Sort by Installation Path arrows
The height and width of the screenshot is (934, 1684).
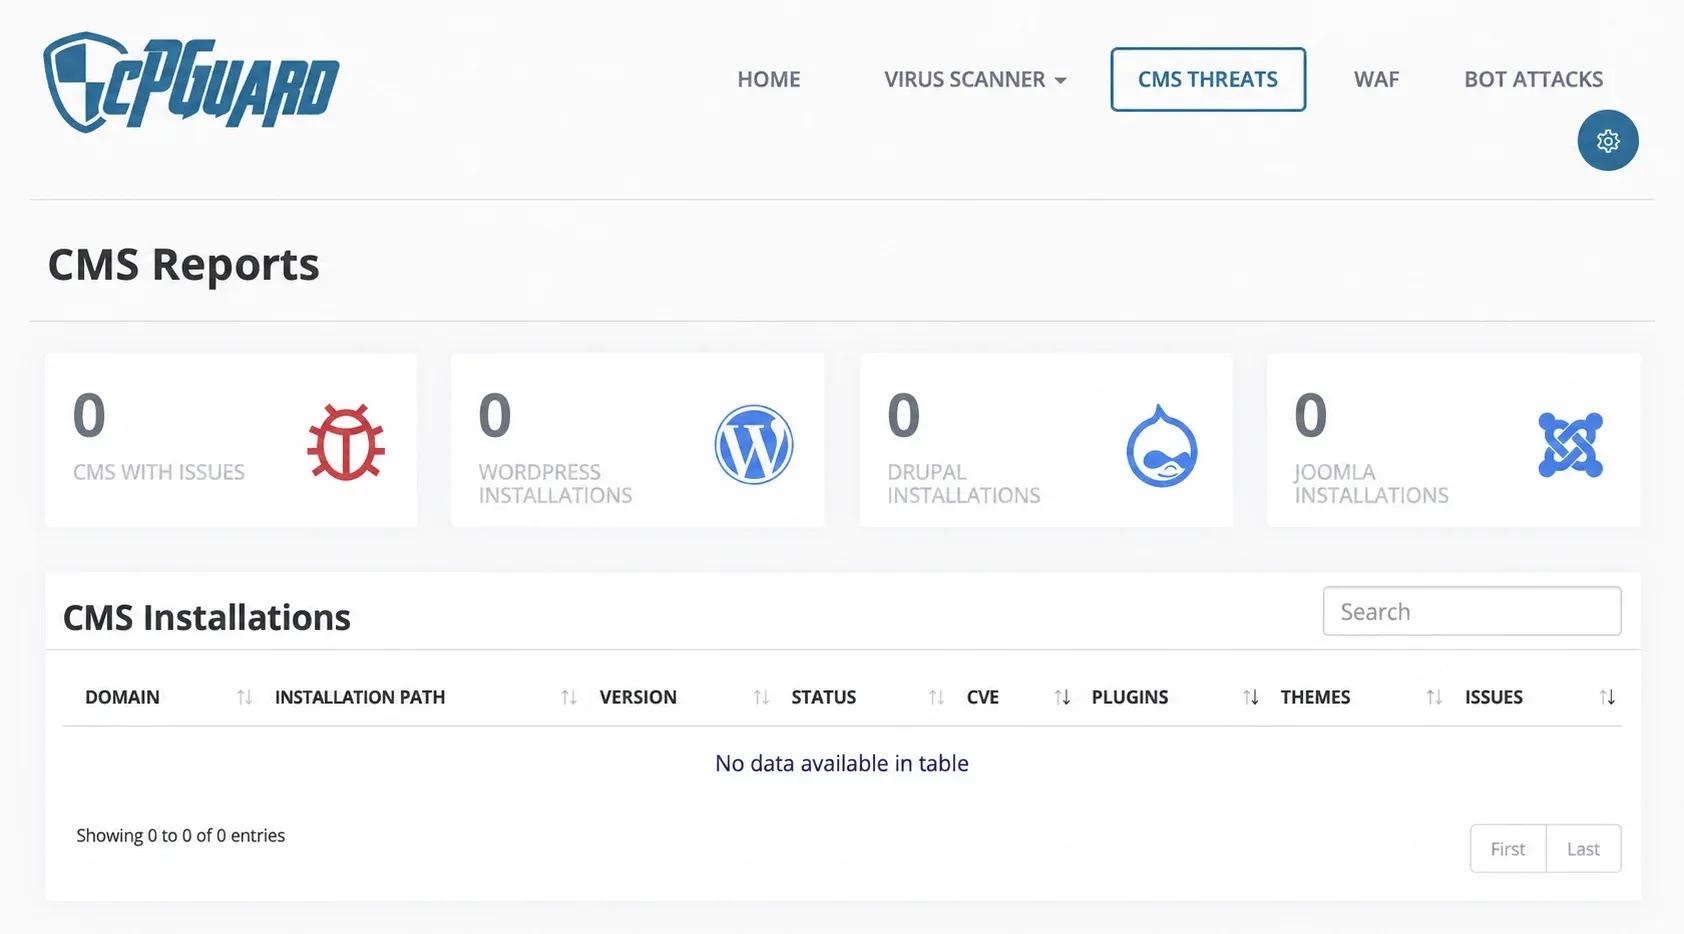tap(569, 697)
